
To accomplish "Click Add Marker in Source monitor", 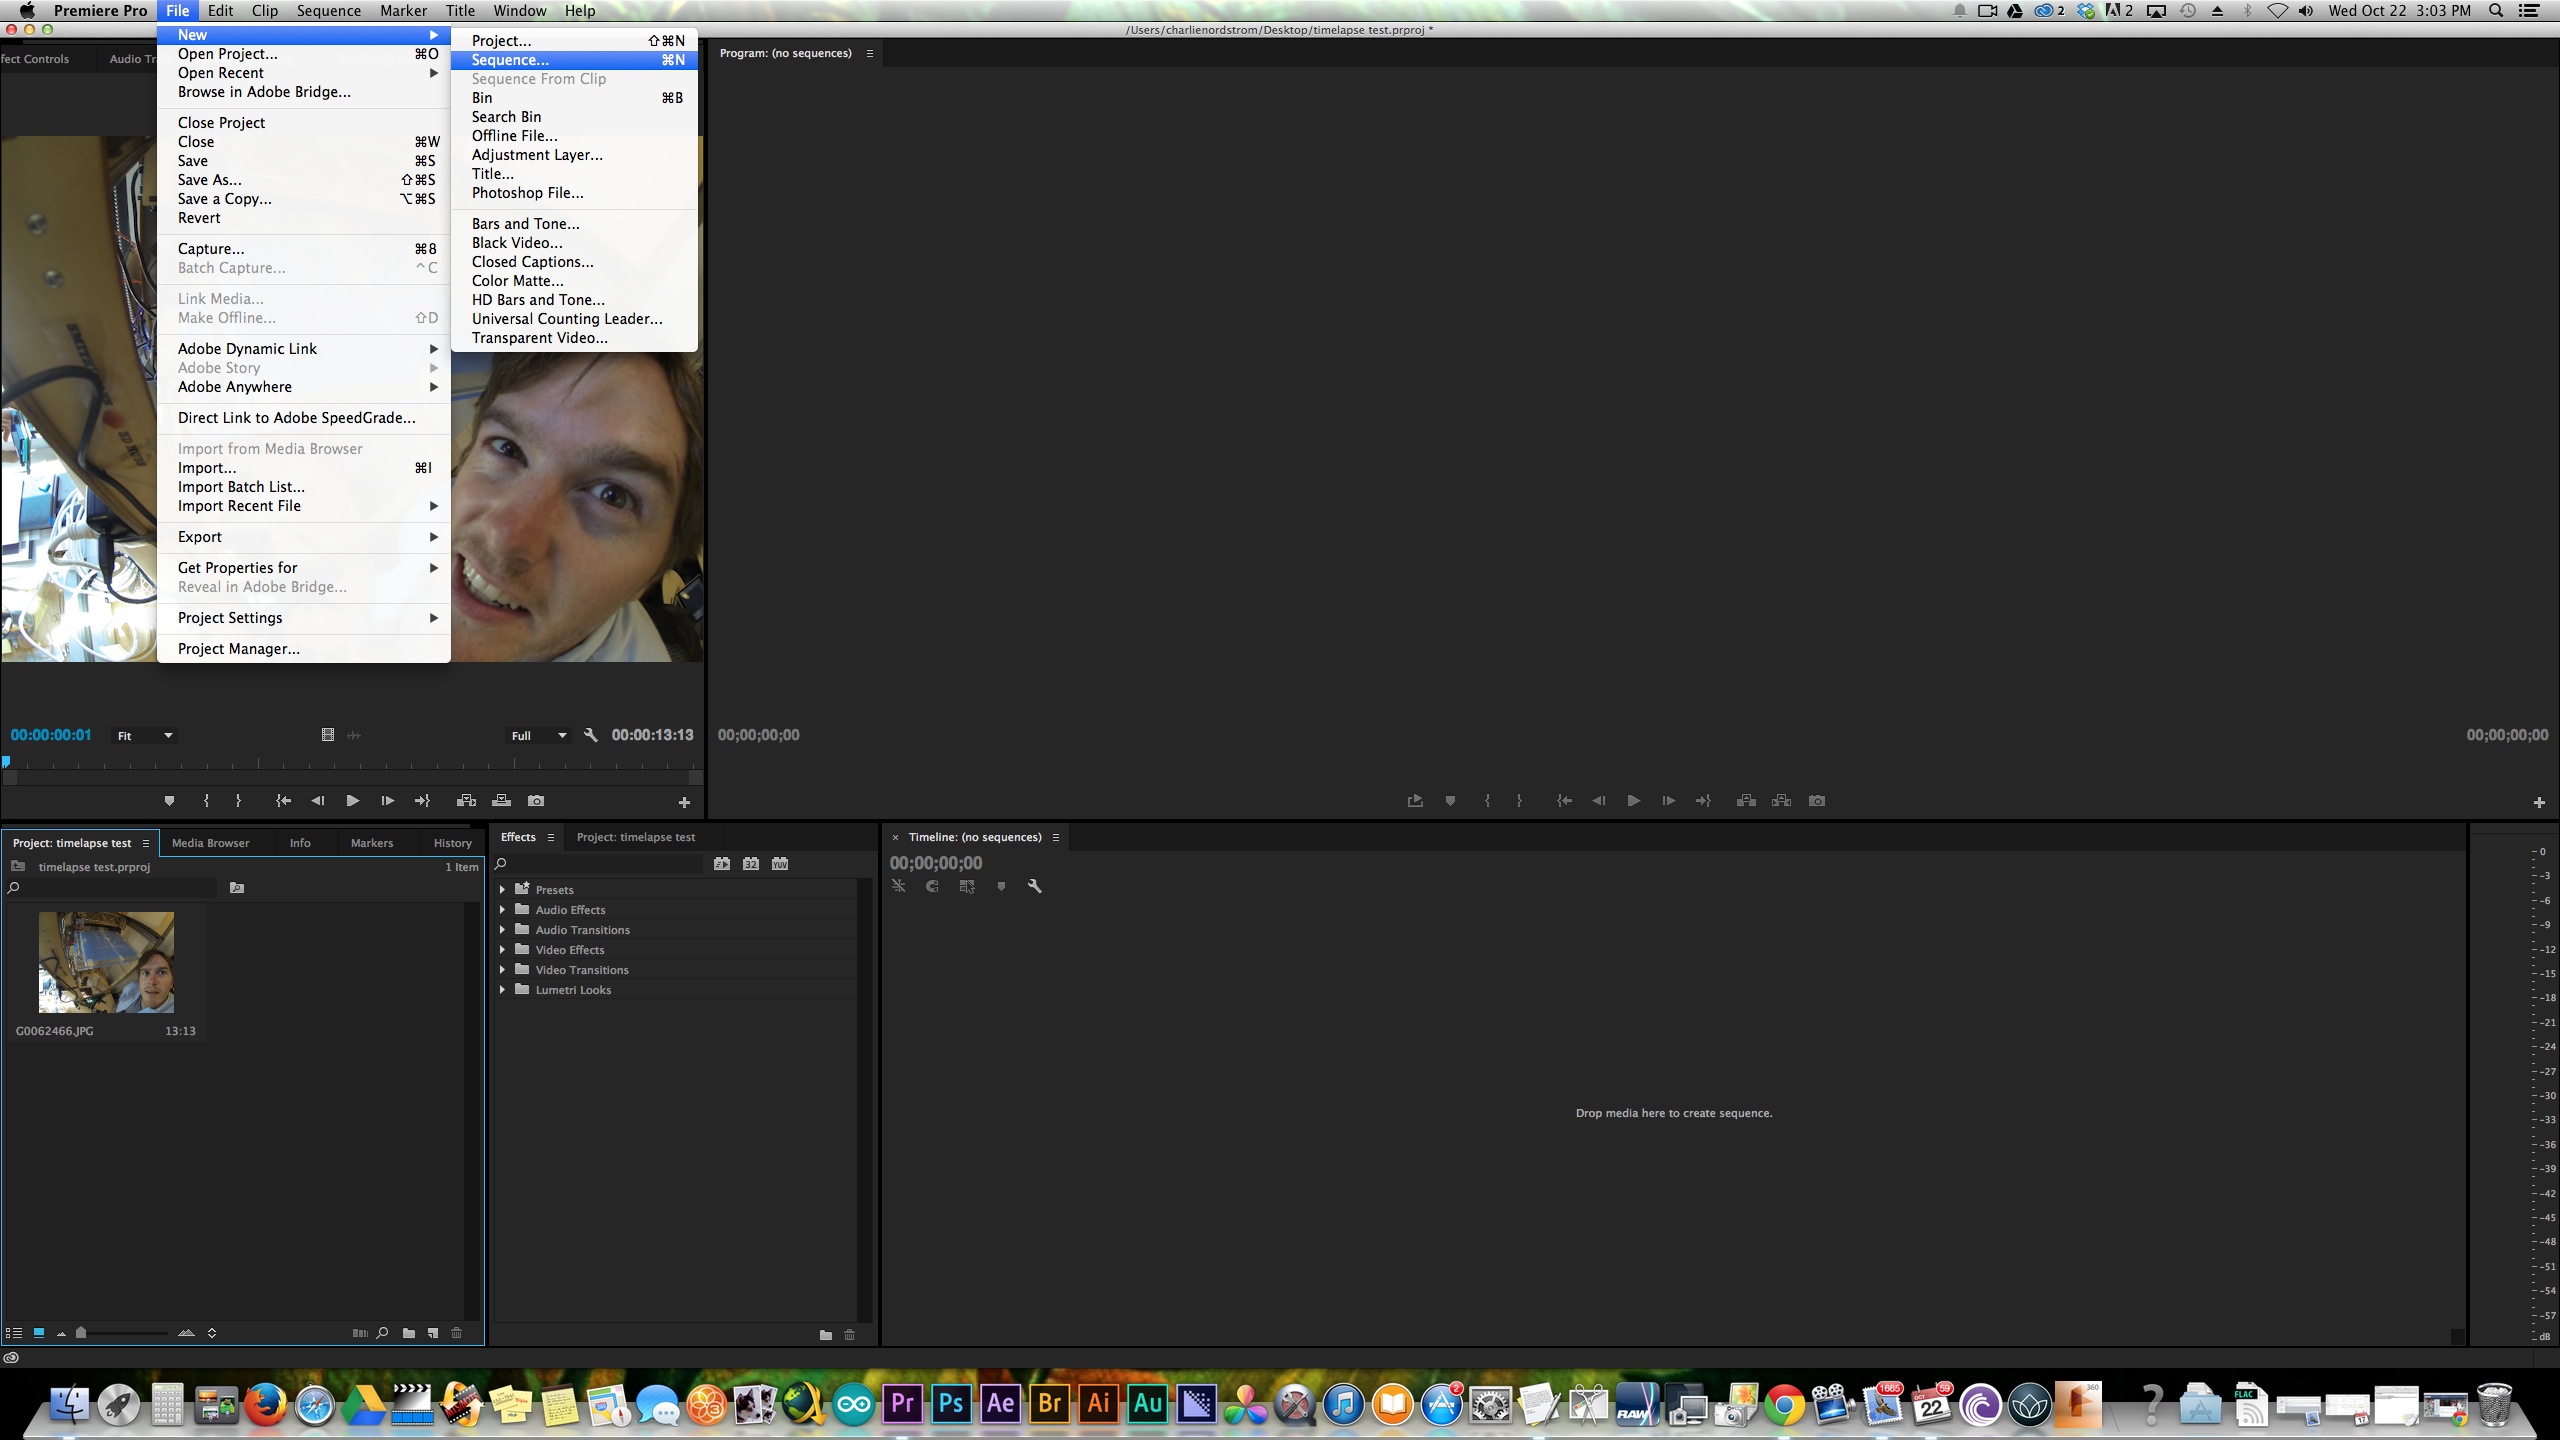I will pyautogui.click(x=169, y=801).
